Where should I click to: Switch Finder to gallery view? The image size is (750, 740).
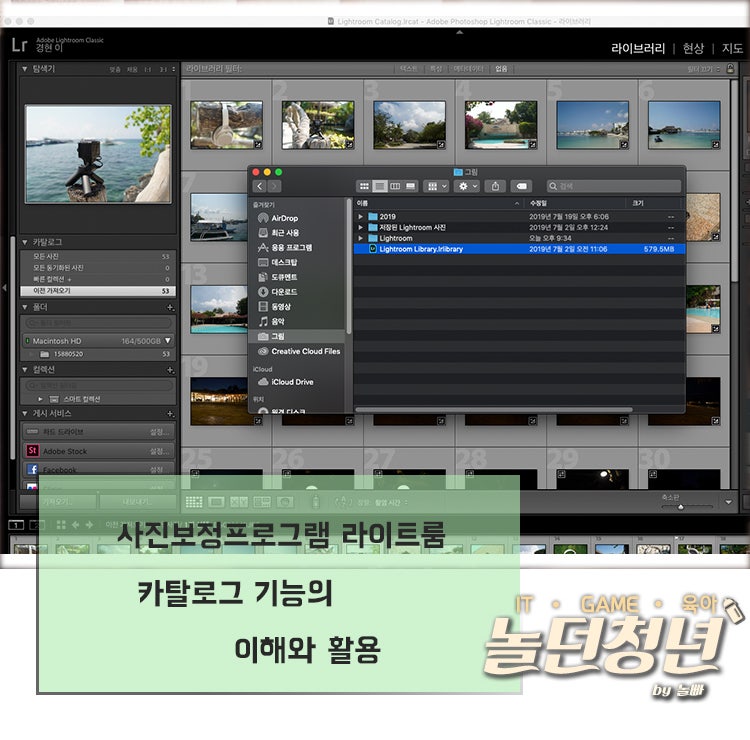410,186
